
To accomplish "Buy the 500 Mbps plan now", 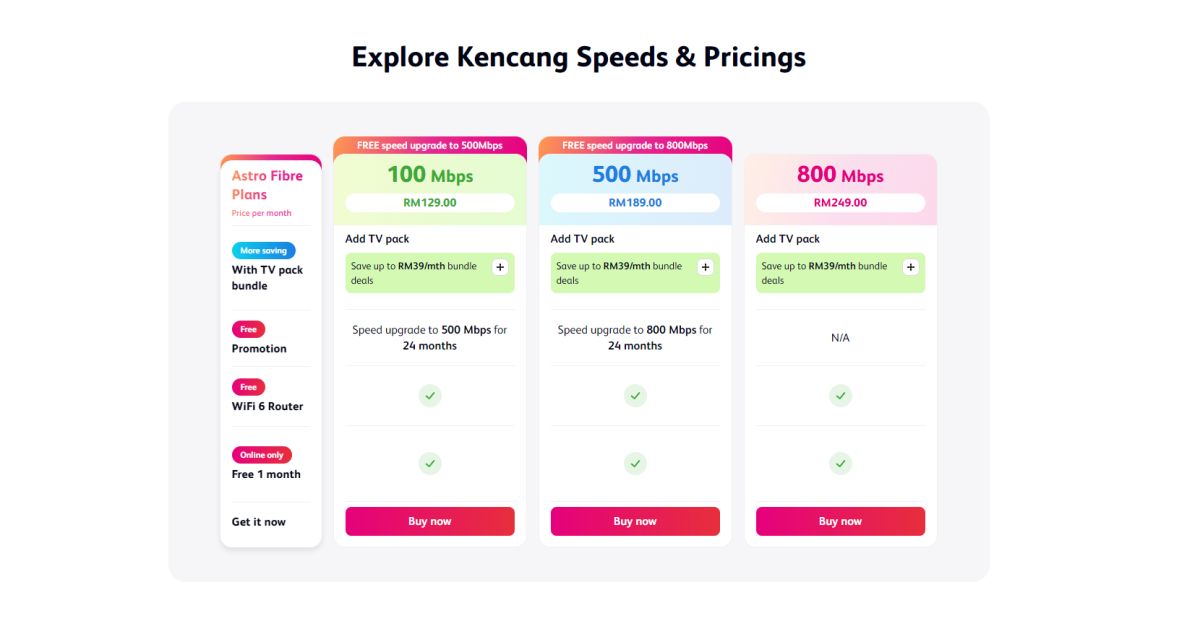I will coord(635,521).
